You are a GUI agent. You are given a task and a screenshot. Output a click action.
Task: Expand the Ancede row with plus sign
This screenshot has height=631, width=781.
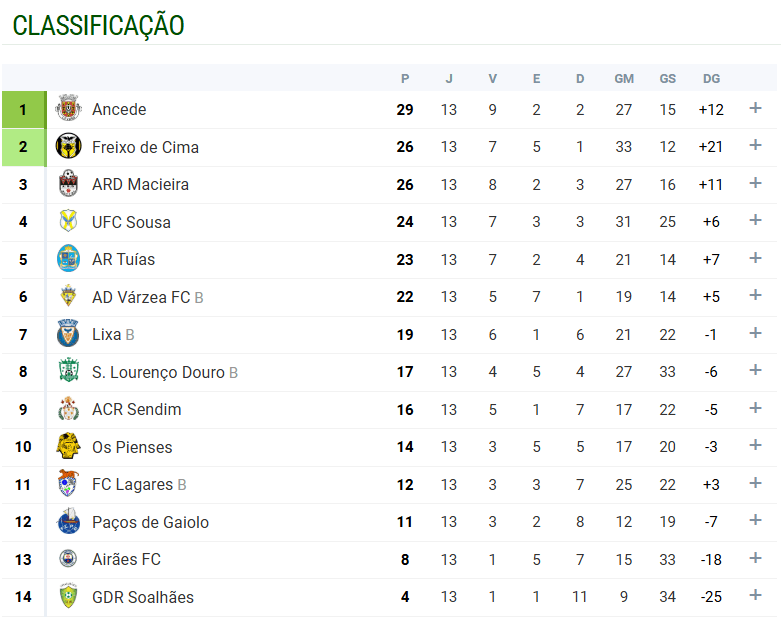[755, 109]
